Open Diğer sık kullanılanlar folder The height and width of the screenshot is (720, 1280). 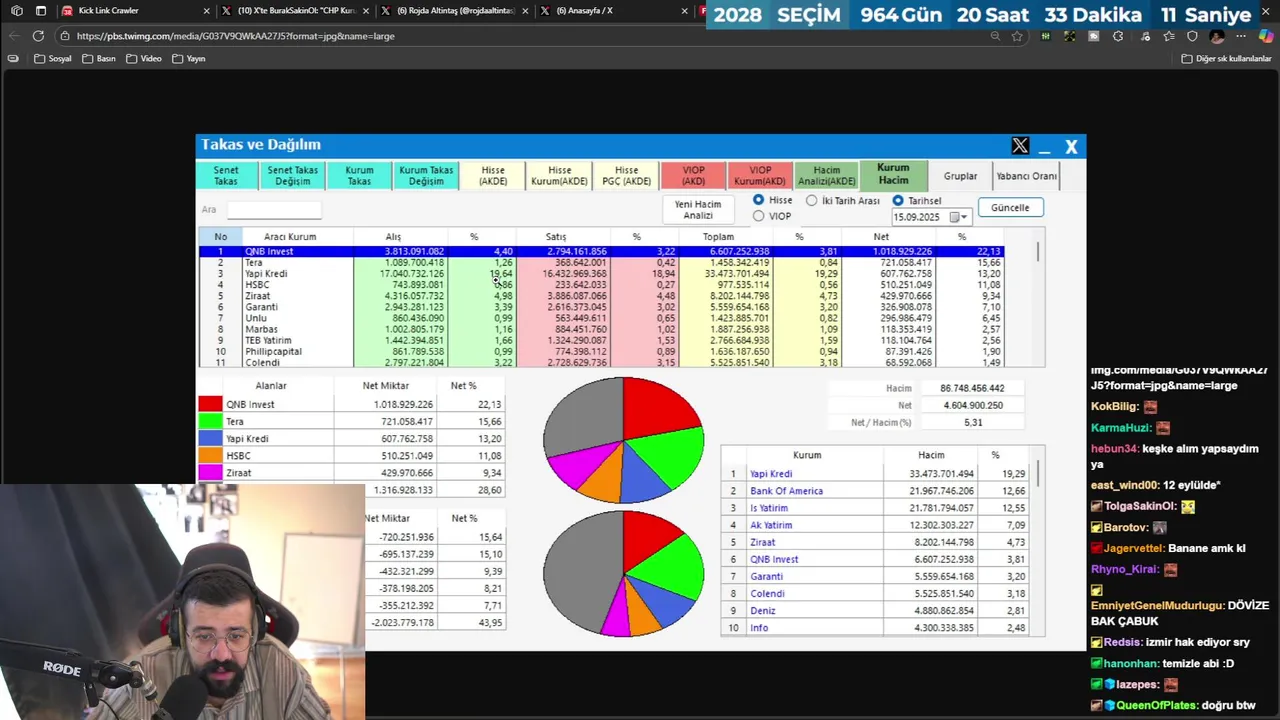click(x=1226, y=59)
